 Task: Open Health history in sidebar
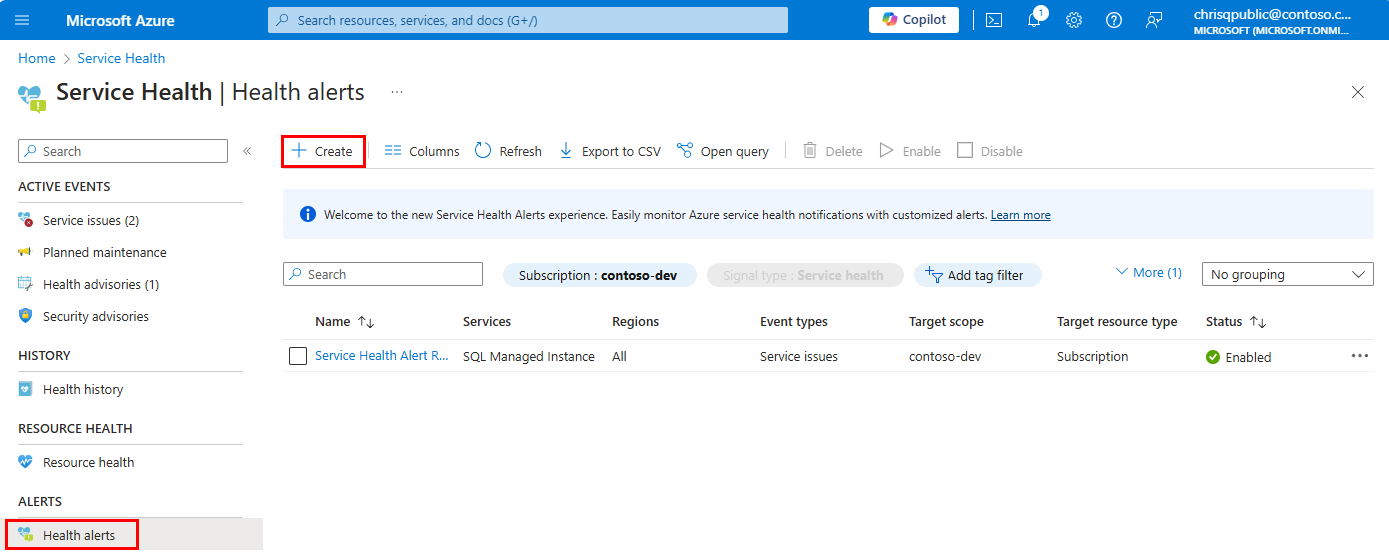pos(83,389)
